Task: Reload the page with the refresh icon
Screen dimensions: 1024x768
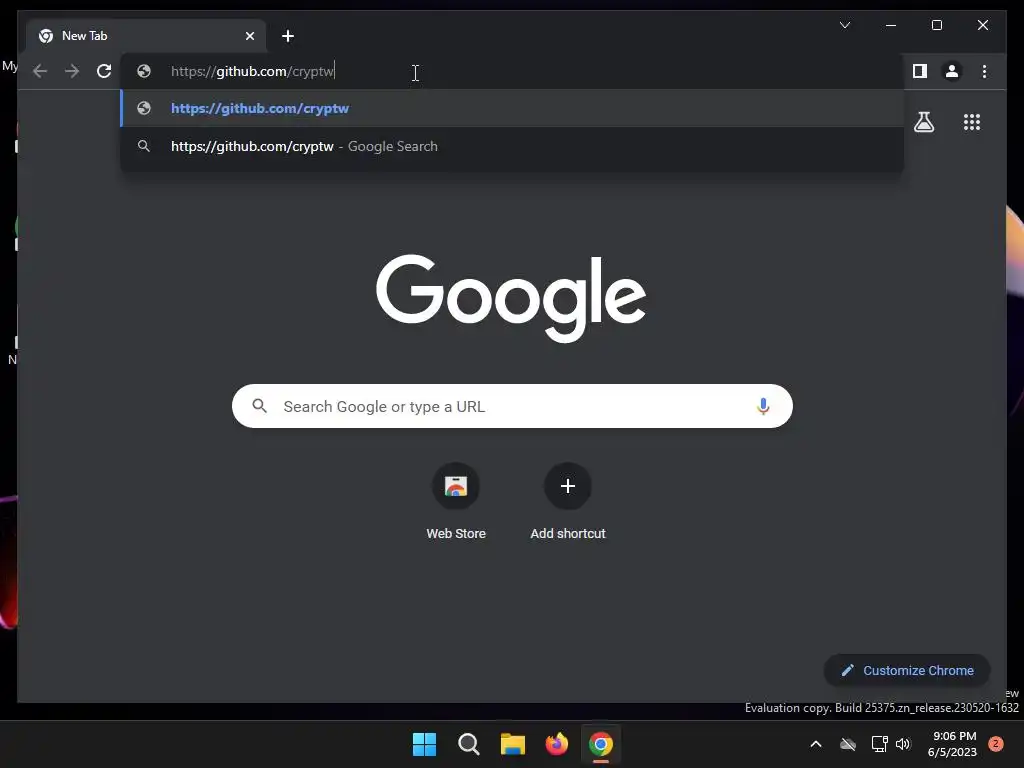Action: point(104,71)
